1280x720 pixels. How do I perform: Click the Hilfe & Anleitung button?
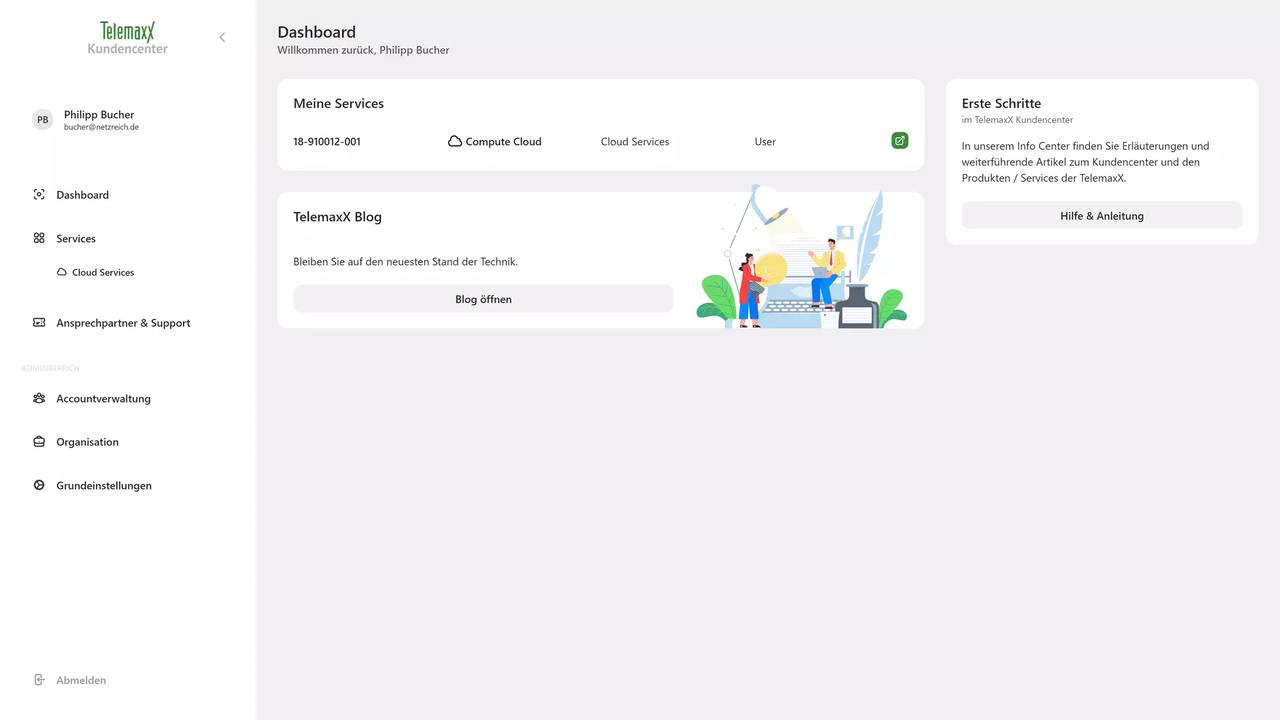point(1102,215)
